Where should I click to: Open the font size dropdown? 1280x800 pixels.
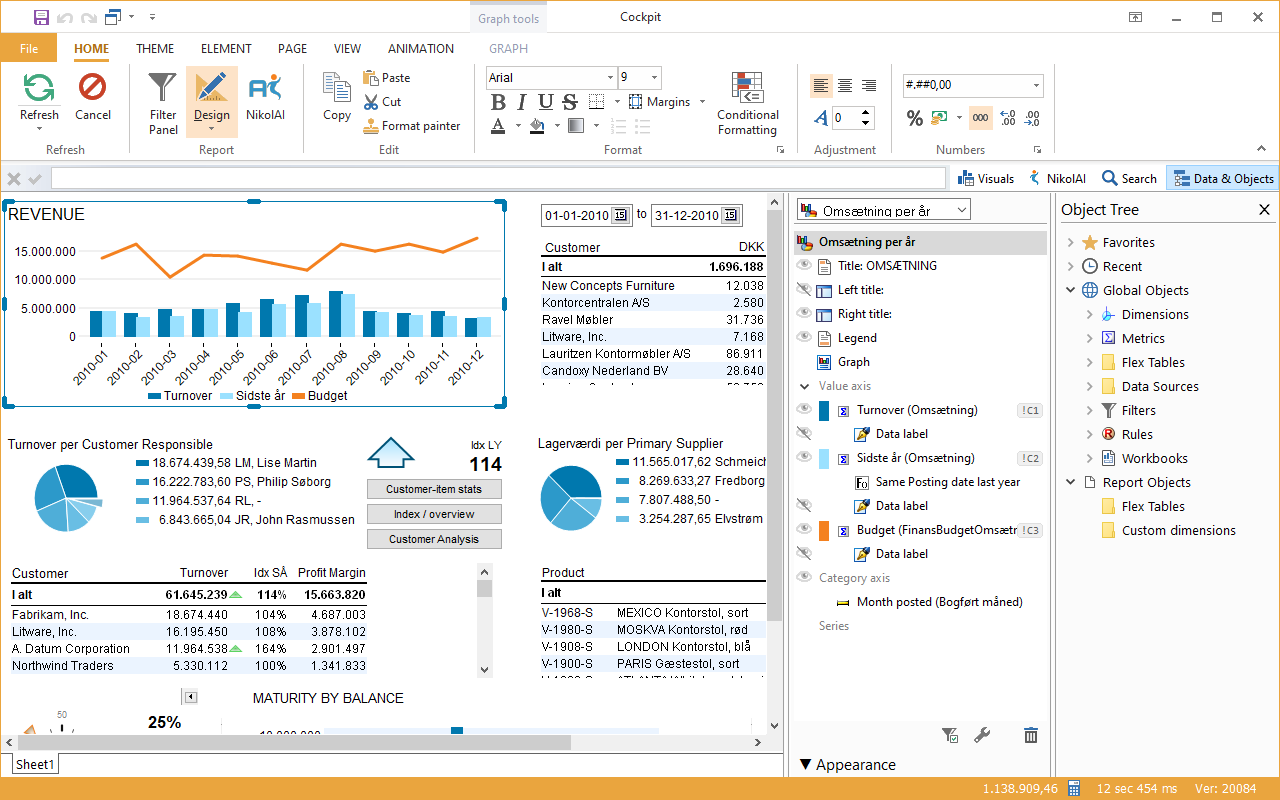pos(654,78)
